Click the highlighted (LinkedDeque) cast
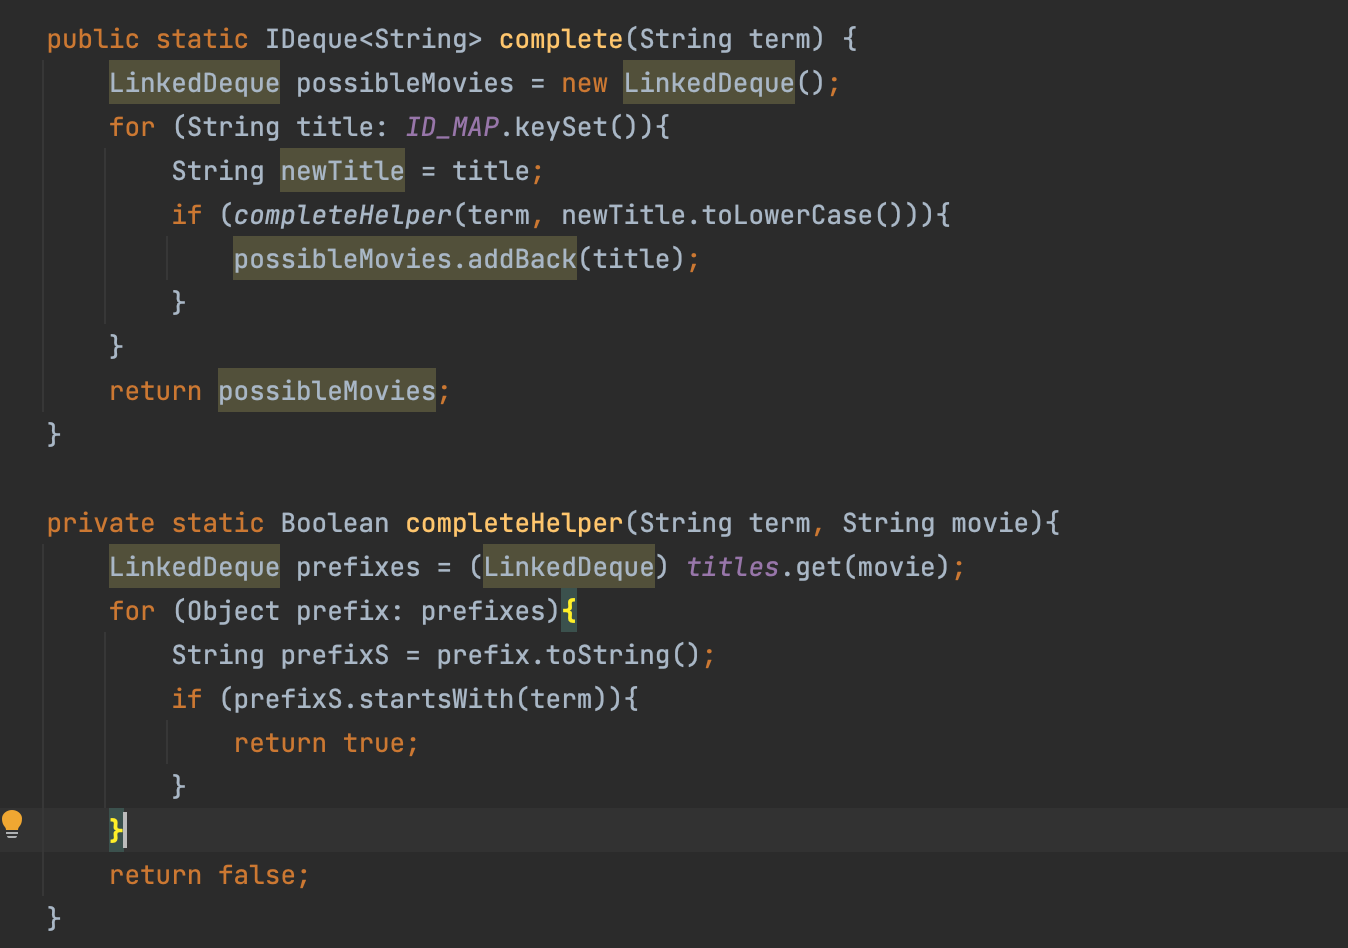This screenshot has height=948, width=1348. tap(568, 567)
